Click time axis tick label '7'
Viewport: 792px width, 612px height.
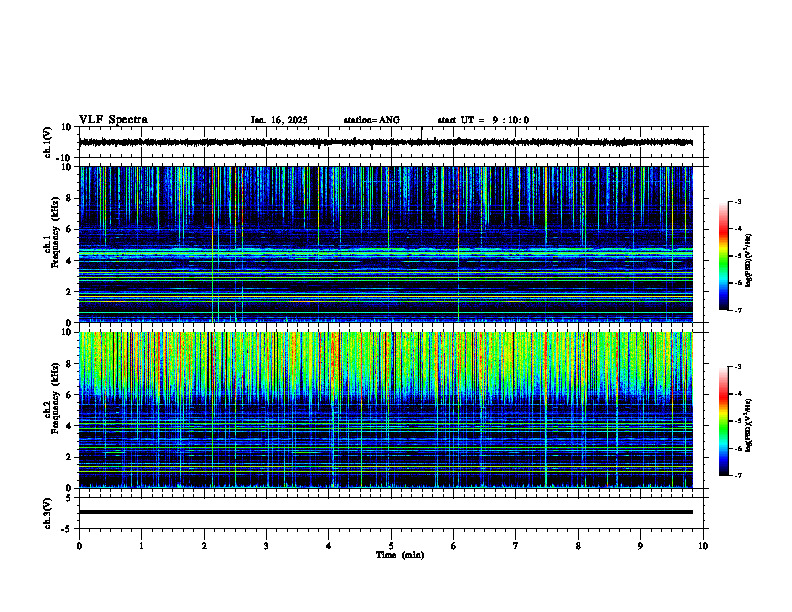pos(516,546)
